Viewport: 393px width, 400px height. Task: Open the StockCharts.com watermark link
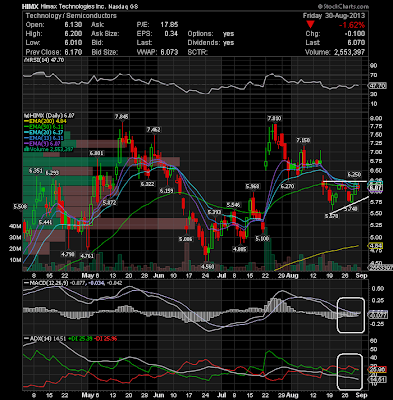343,6
